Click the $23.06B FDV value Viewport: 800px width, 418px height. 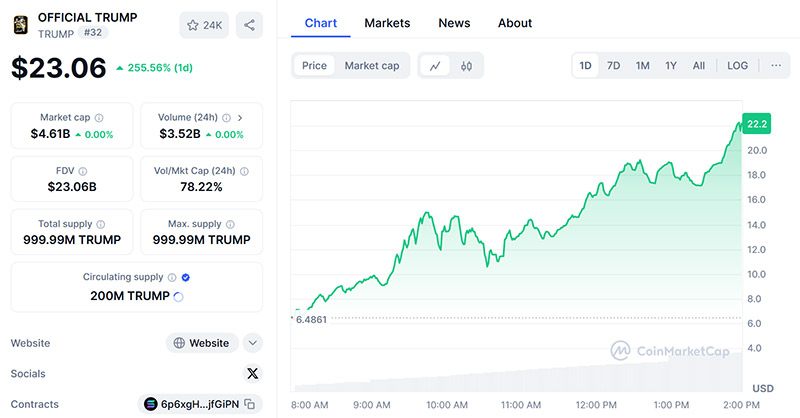[x=72, y=187]
